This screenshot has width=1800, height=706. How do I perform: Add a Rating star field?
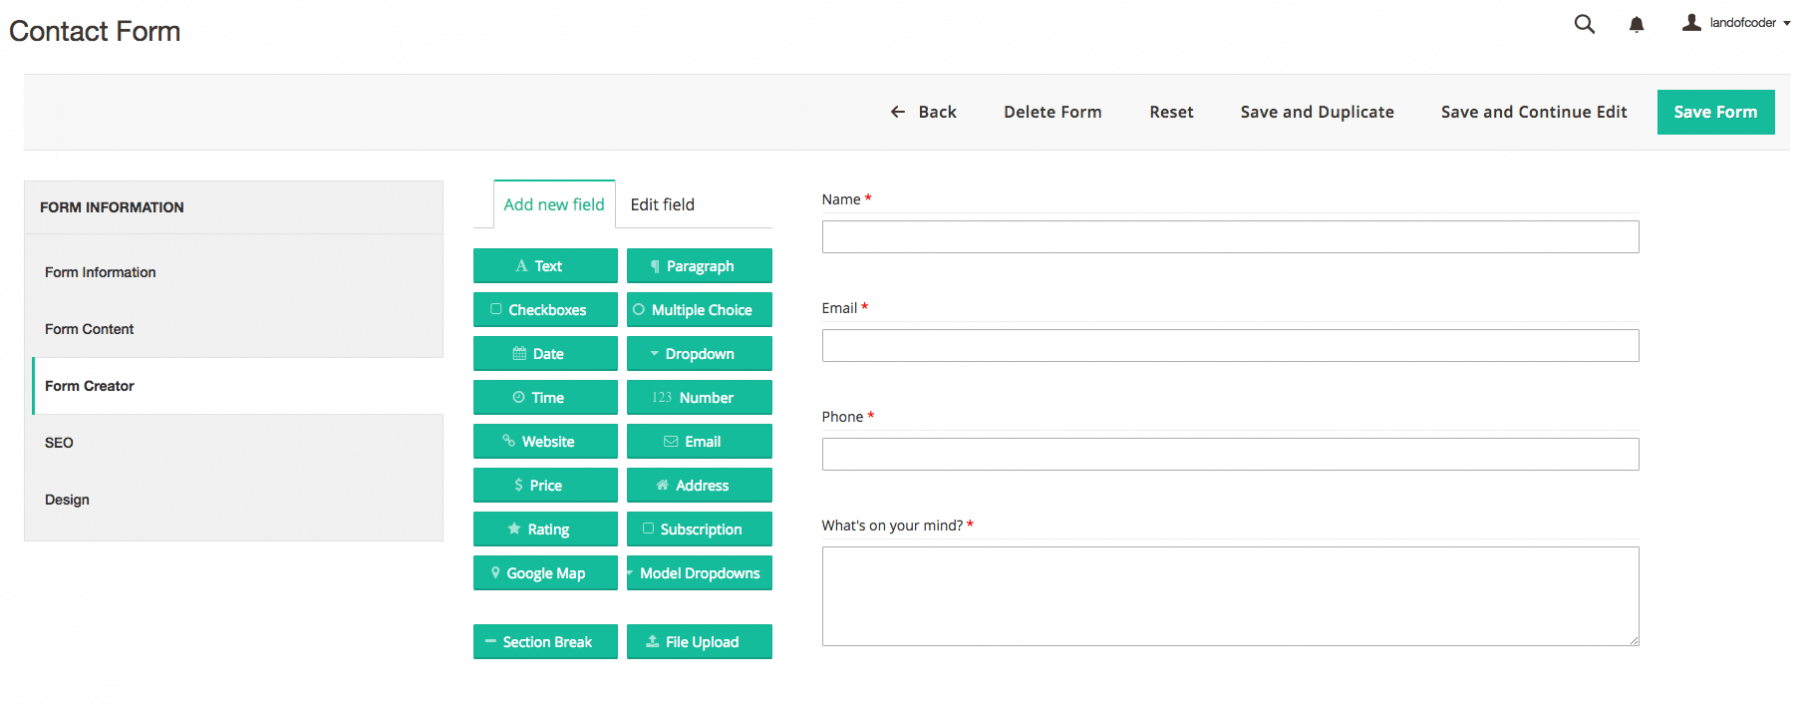pos(545,529)
